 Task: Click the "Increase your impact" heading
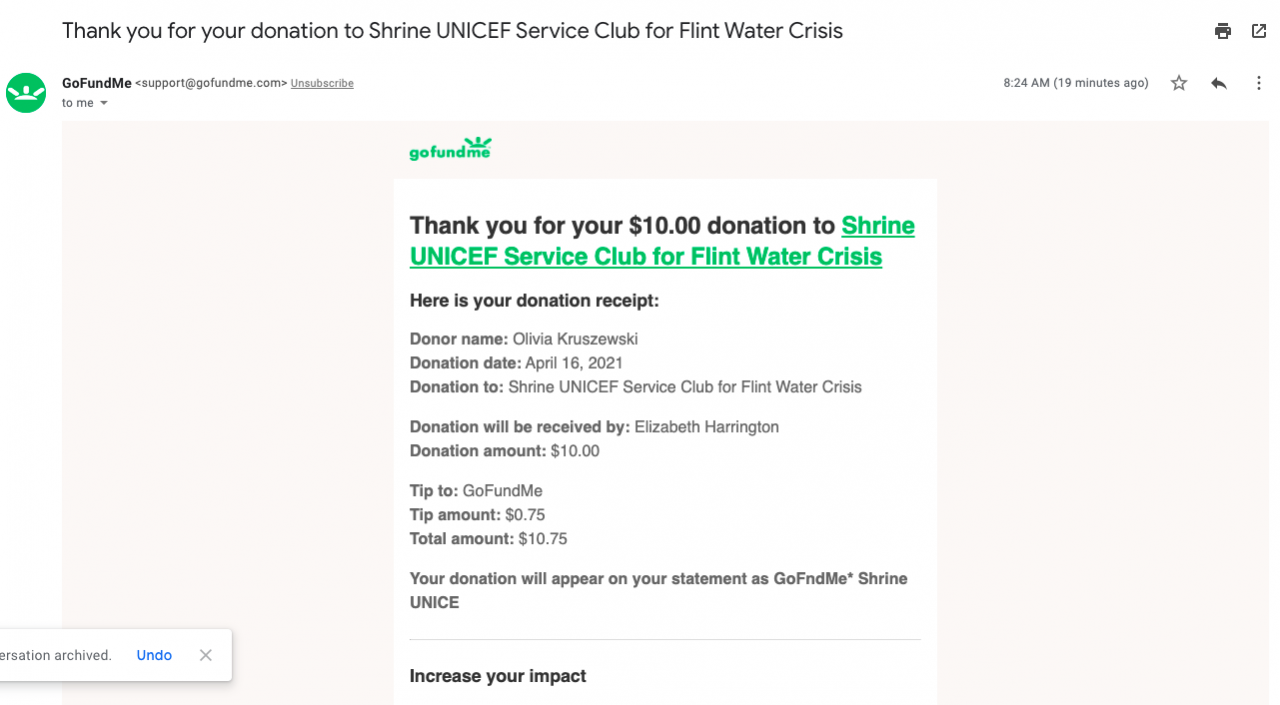tap(498, 676)
